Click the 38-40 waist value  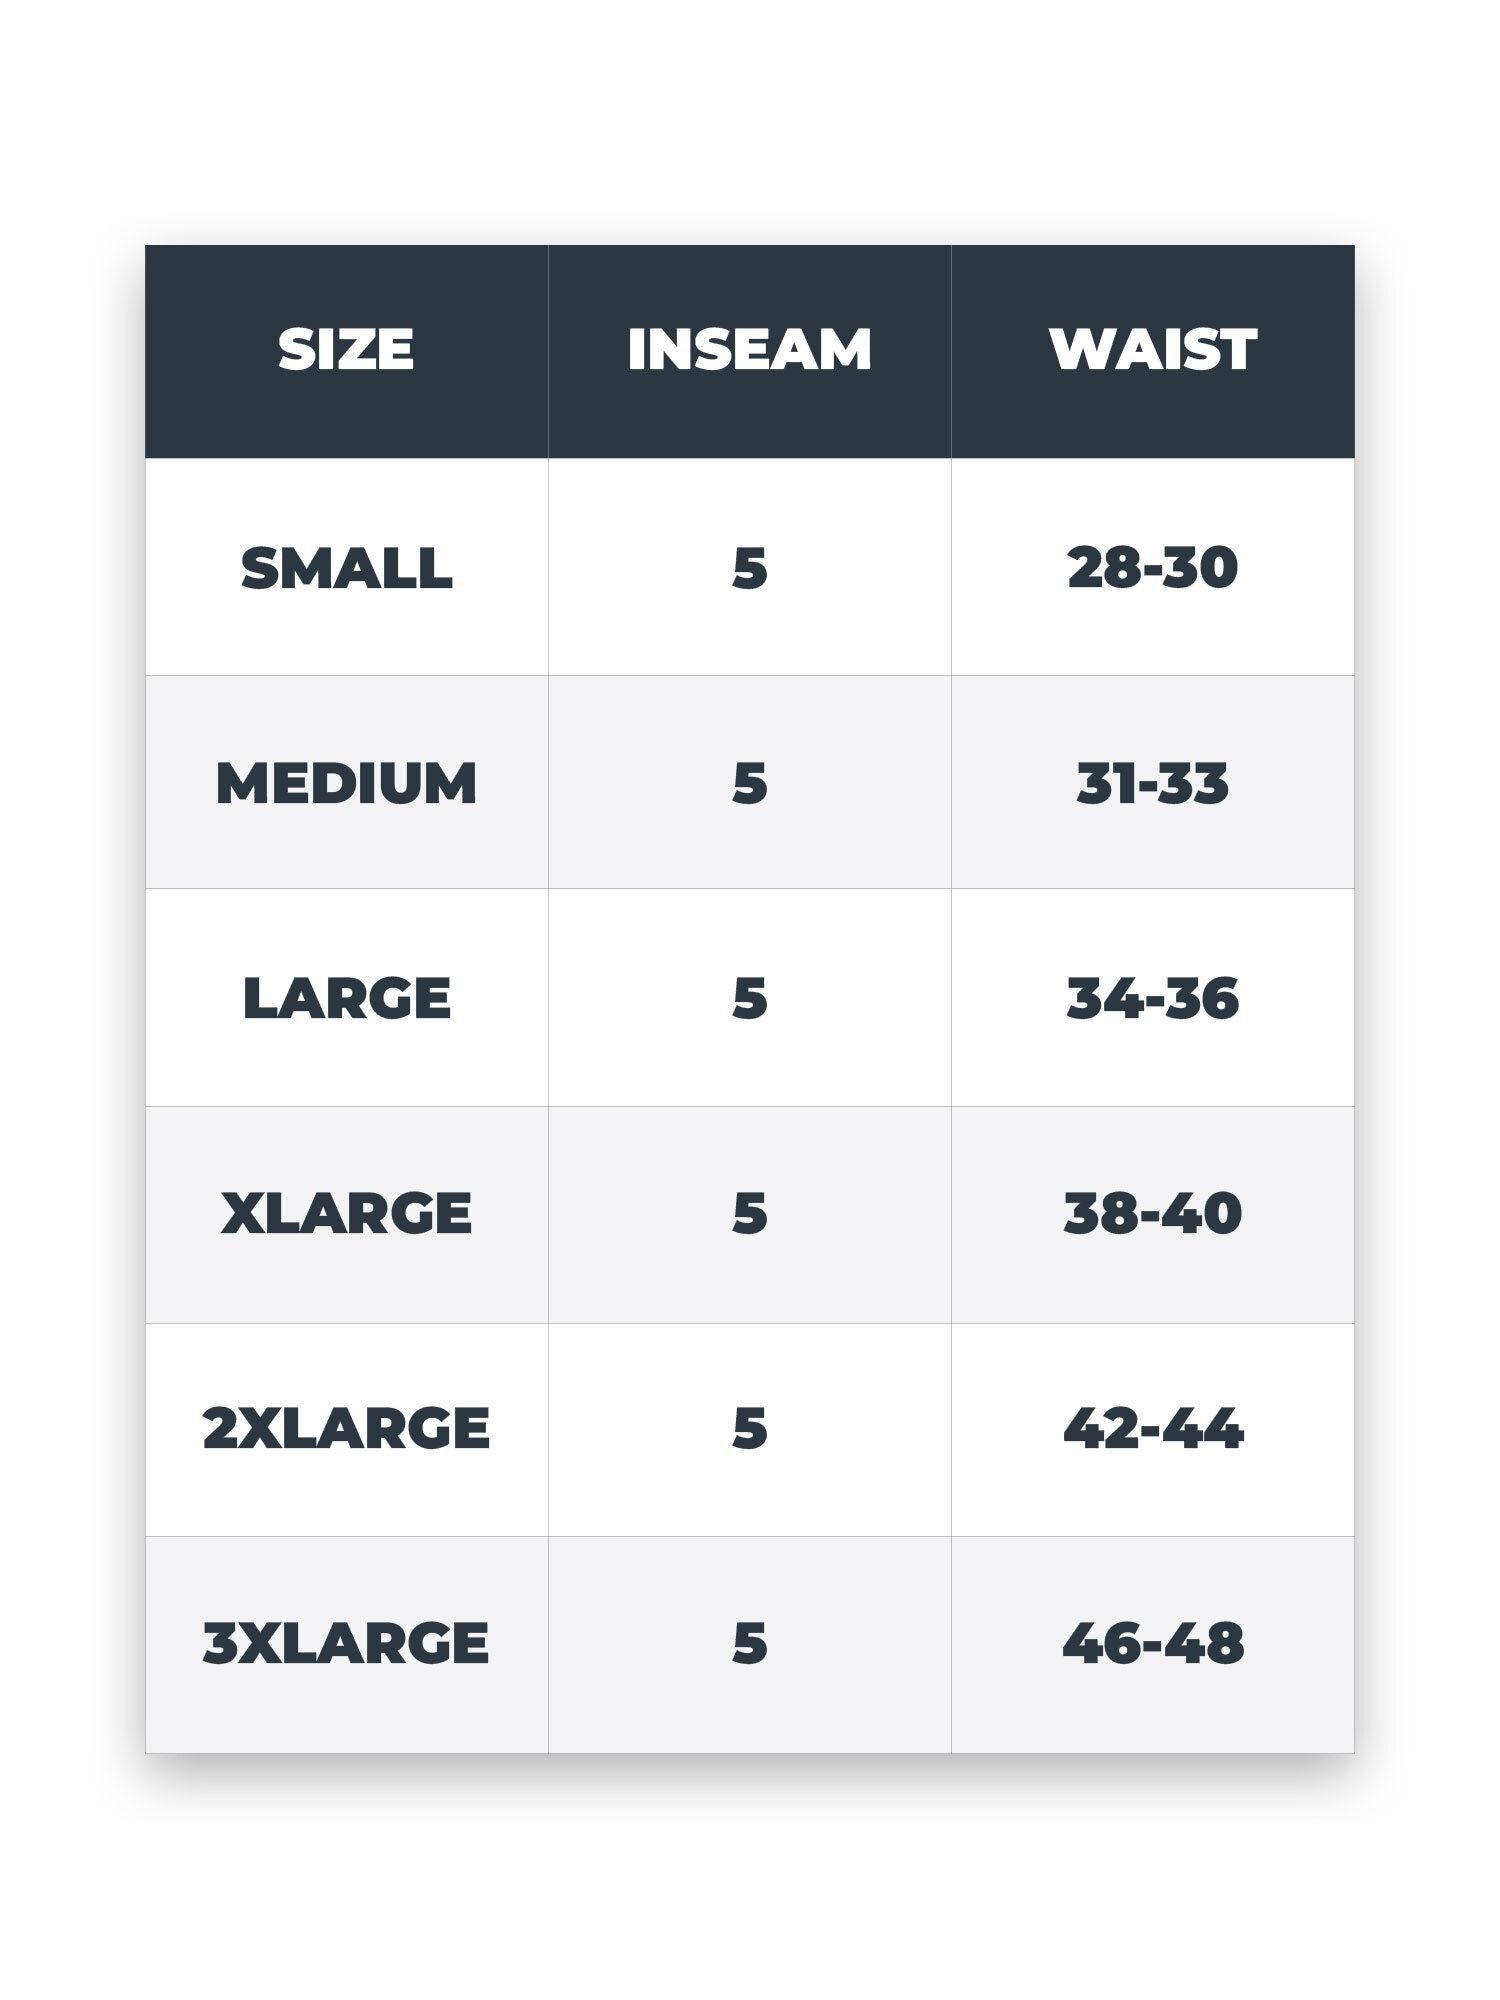[1152, 1213]
